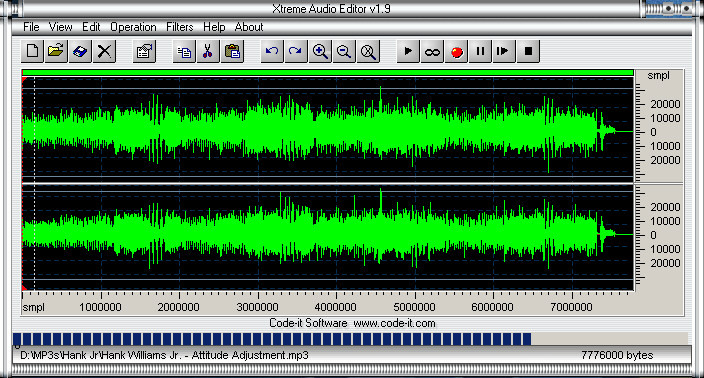
Task: Click the file path text in status bar
Action: coord(164,356)
